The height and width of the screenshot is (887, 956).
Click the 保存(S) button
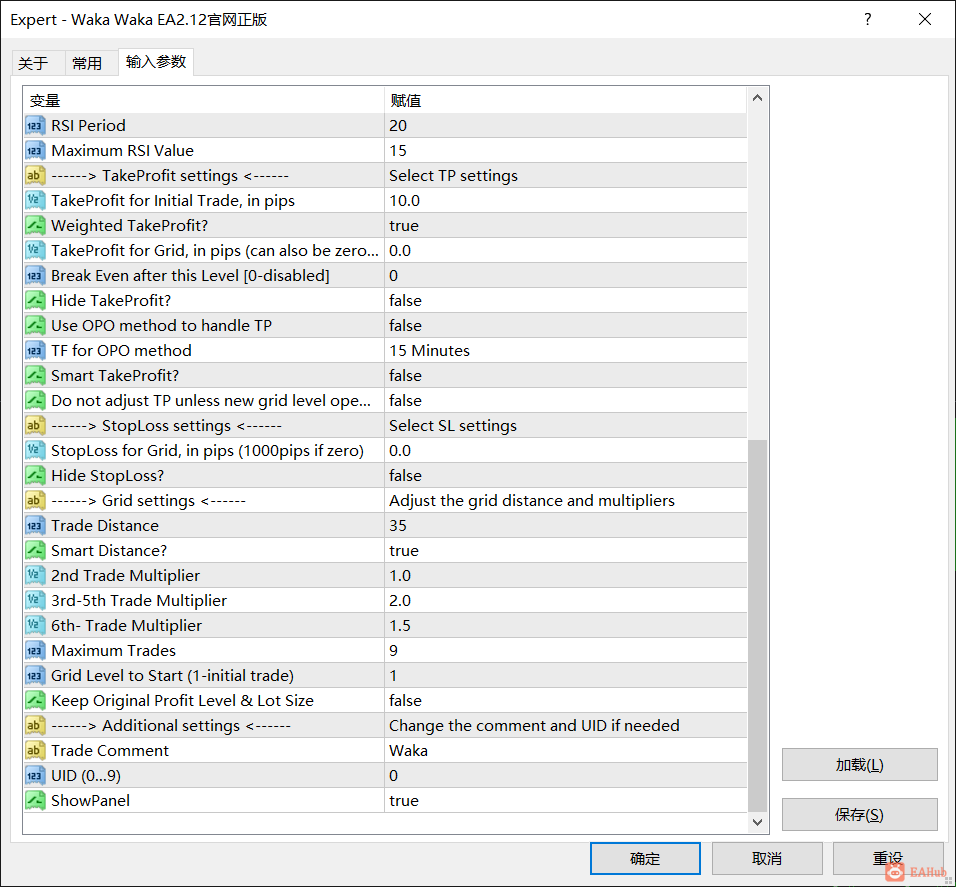pyautogui.click(x=859, y=814)
